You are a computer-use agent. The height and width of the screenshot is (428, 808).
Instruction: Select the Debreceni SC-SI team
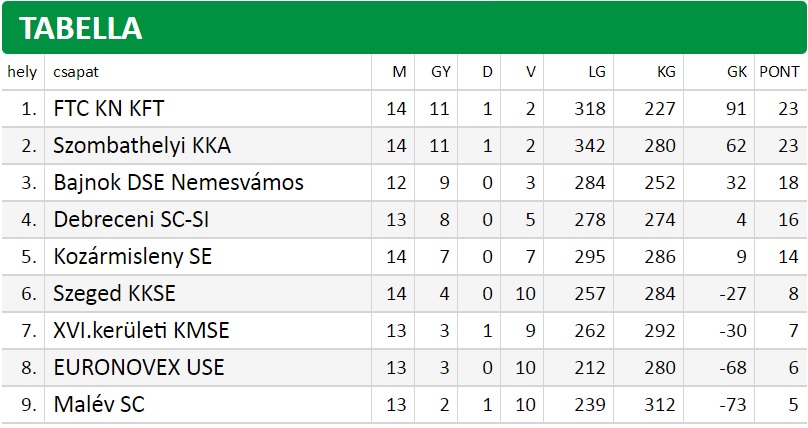131,220
